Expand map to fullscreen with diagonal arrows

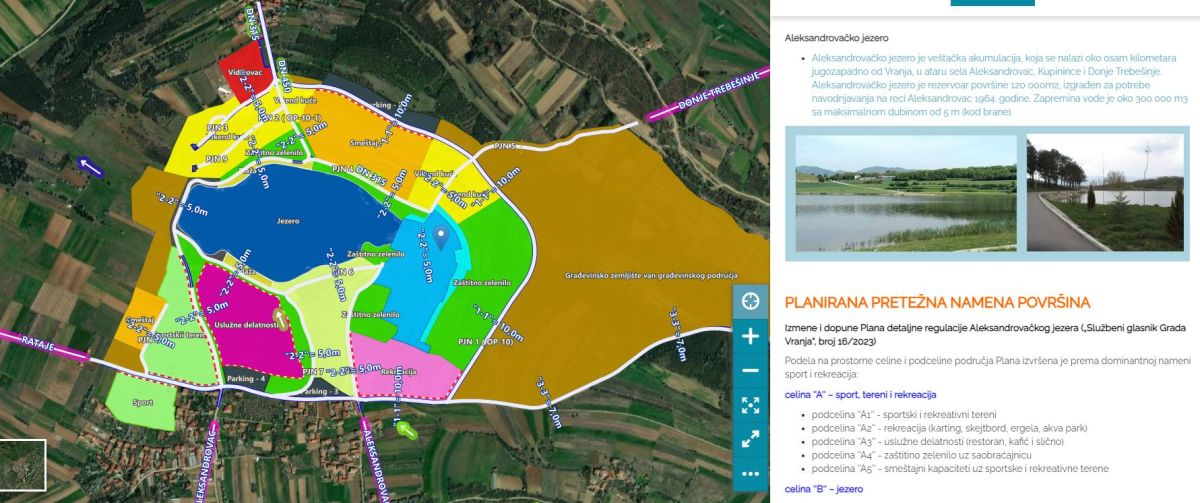click(751, 439)
